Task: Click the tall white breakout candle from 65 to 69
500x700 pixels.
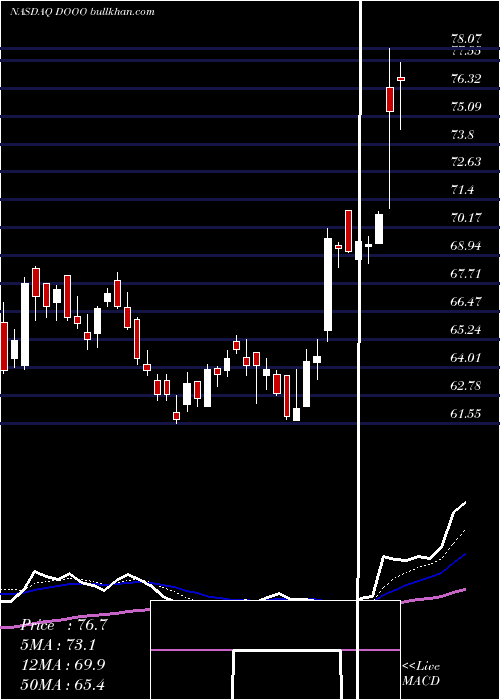Action: (328, 284)
